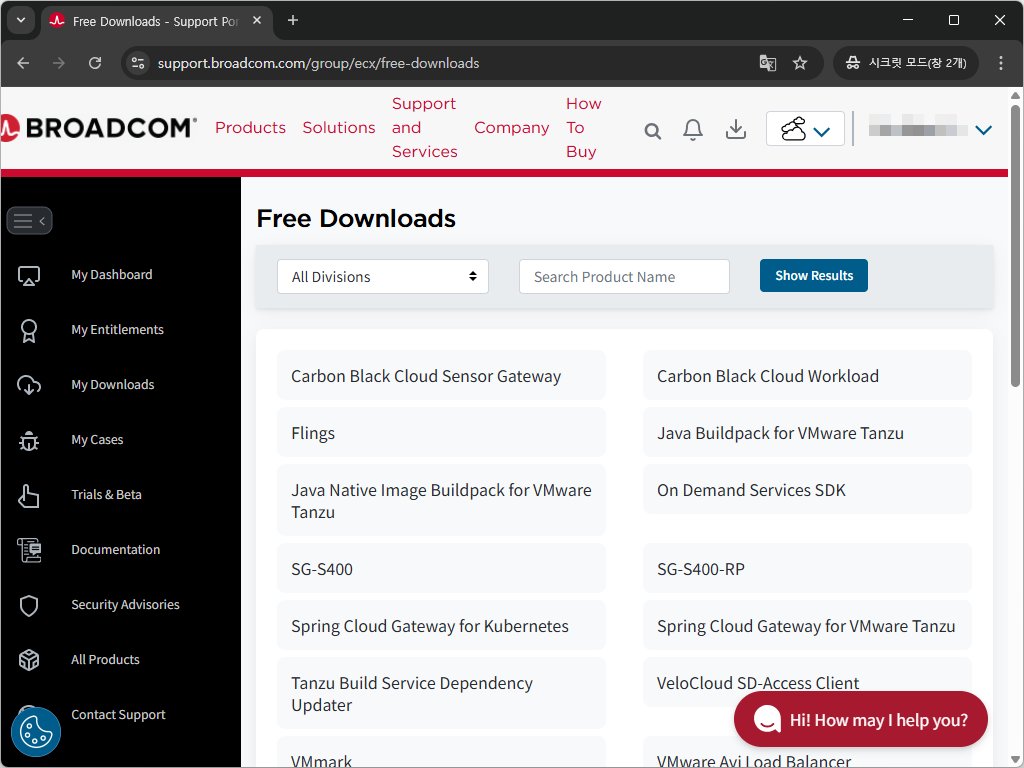Open the site search magnifier icon

[x=652, y=131]
